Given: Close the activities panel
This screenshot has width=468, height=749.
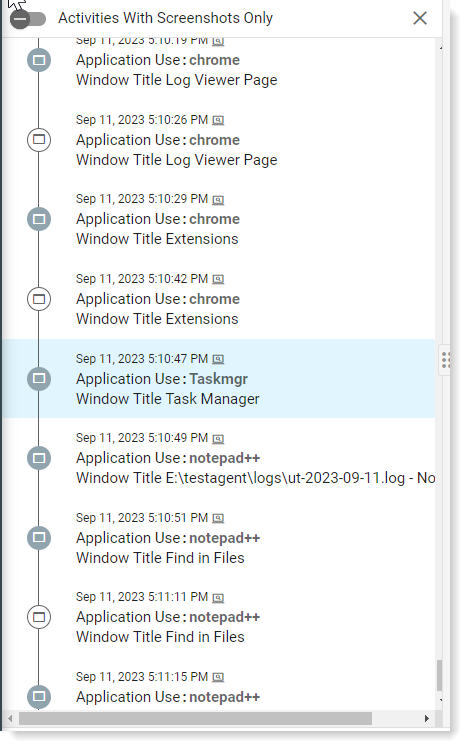Looking at the screenshot, I should (420, 18).
